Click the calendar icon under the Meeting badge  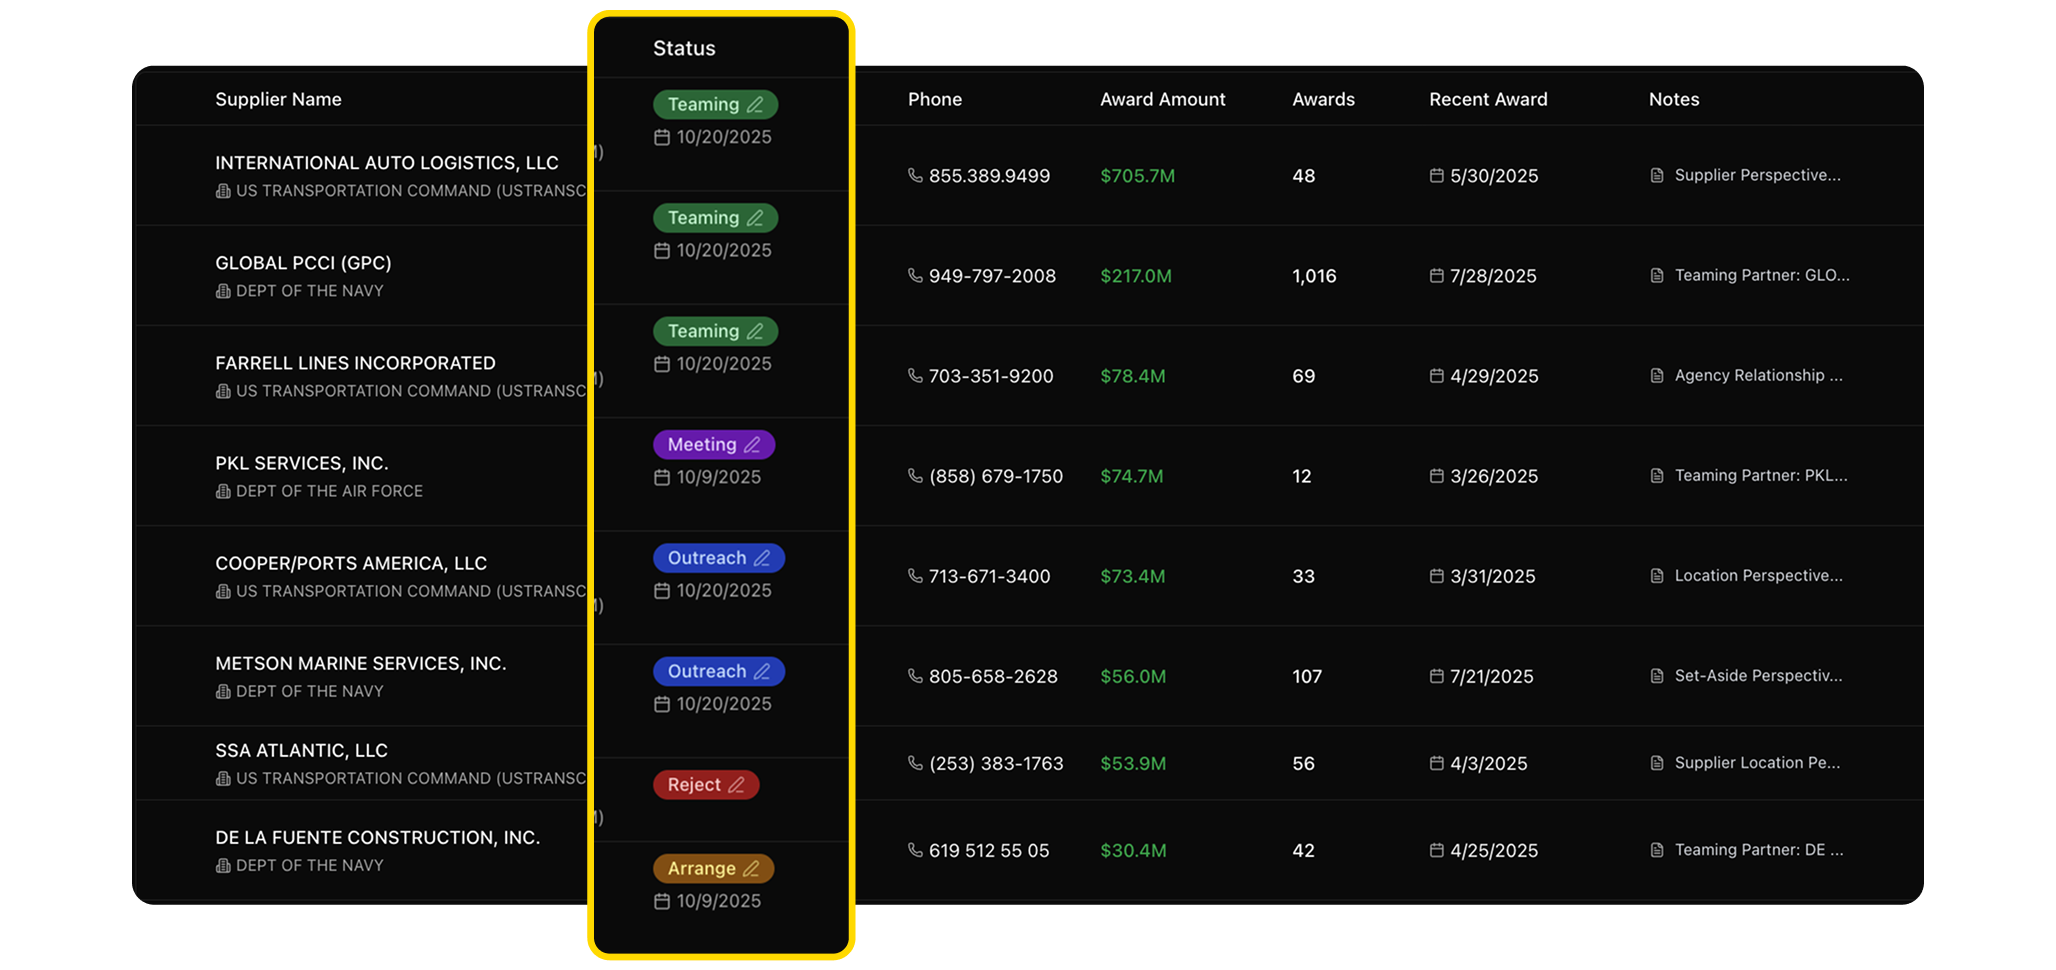[662, 478]
